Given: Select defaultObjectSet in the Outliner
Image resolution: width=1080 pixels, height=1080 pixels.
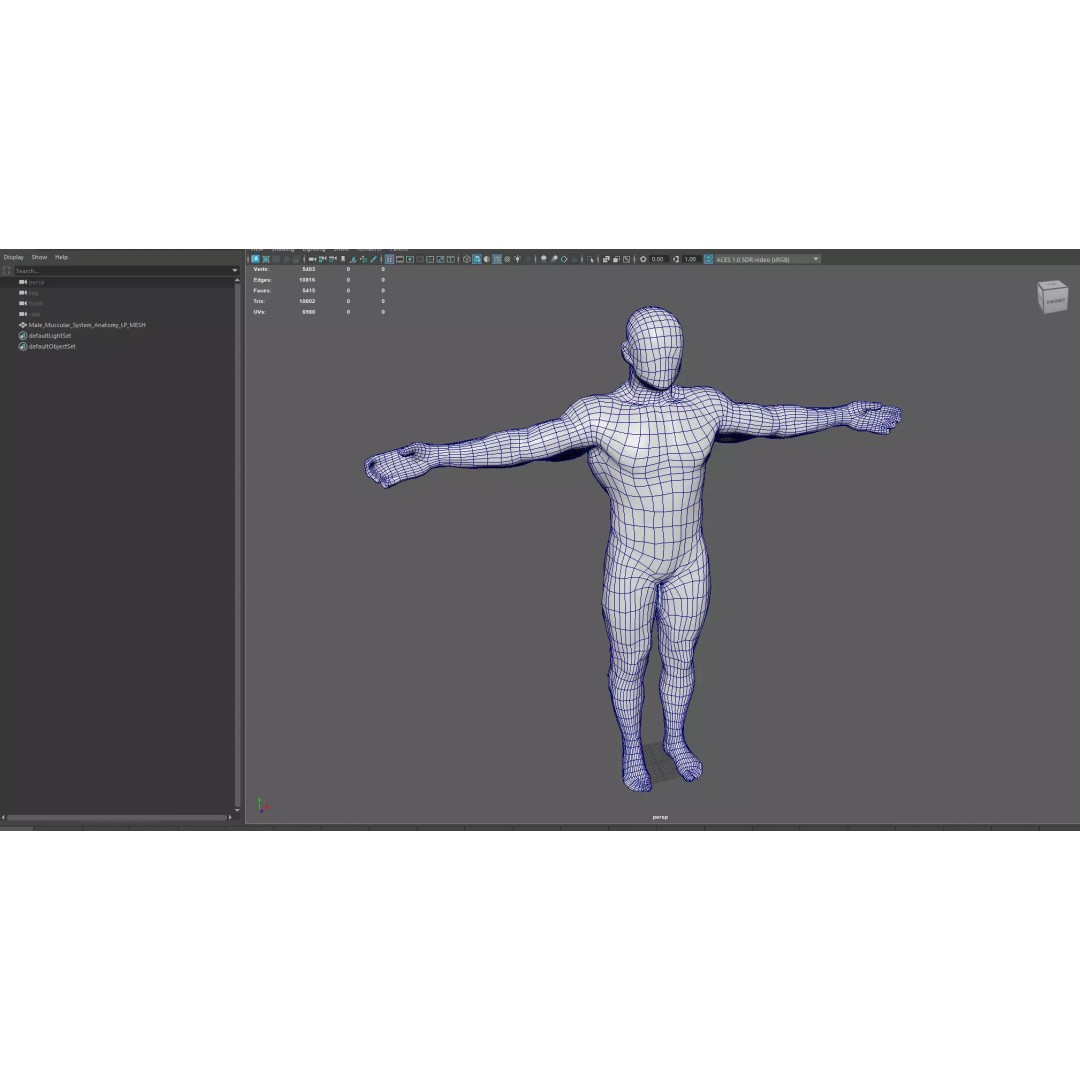Looking at the screenshot, I should coord(52,346).
